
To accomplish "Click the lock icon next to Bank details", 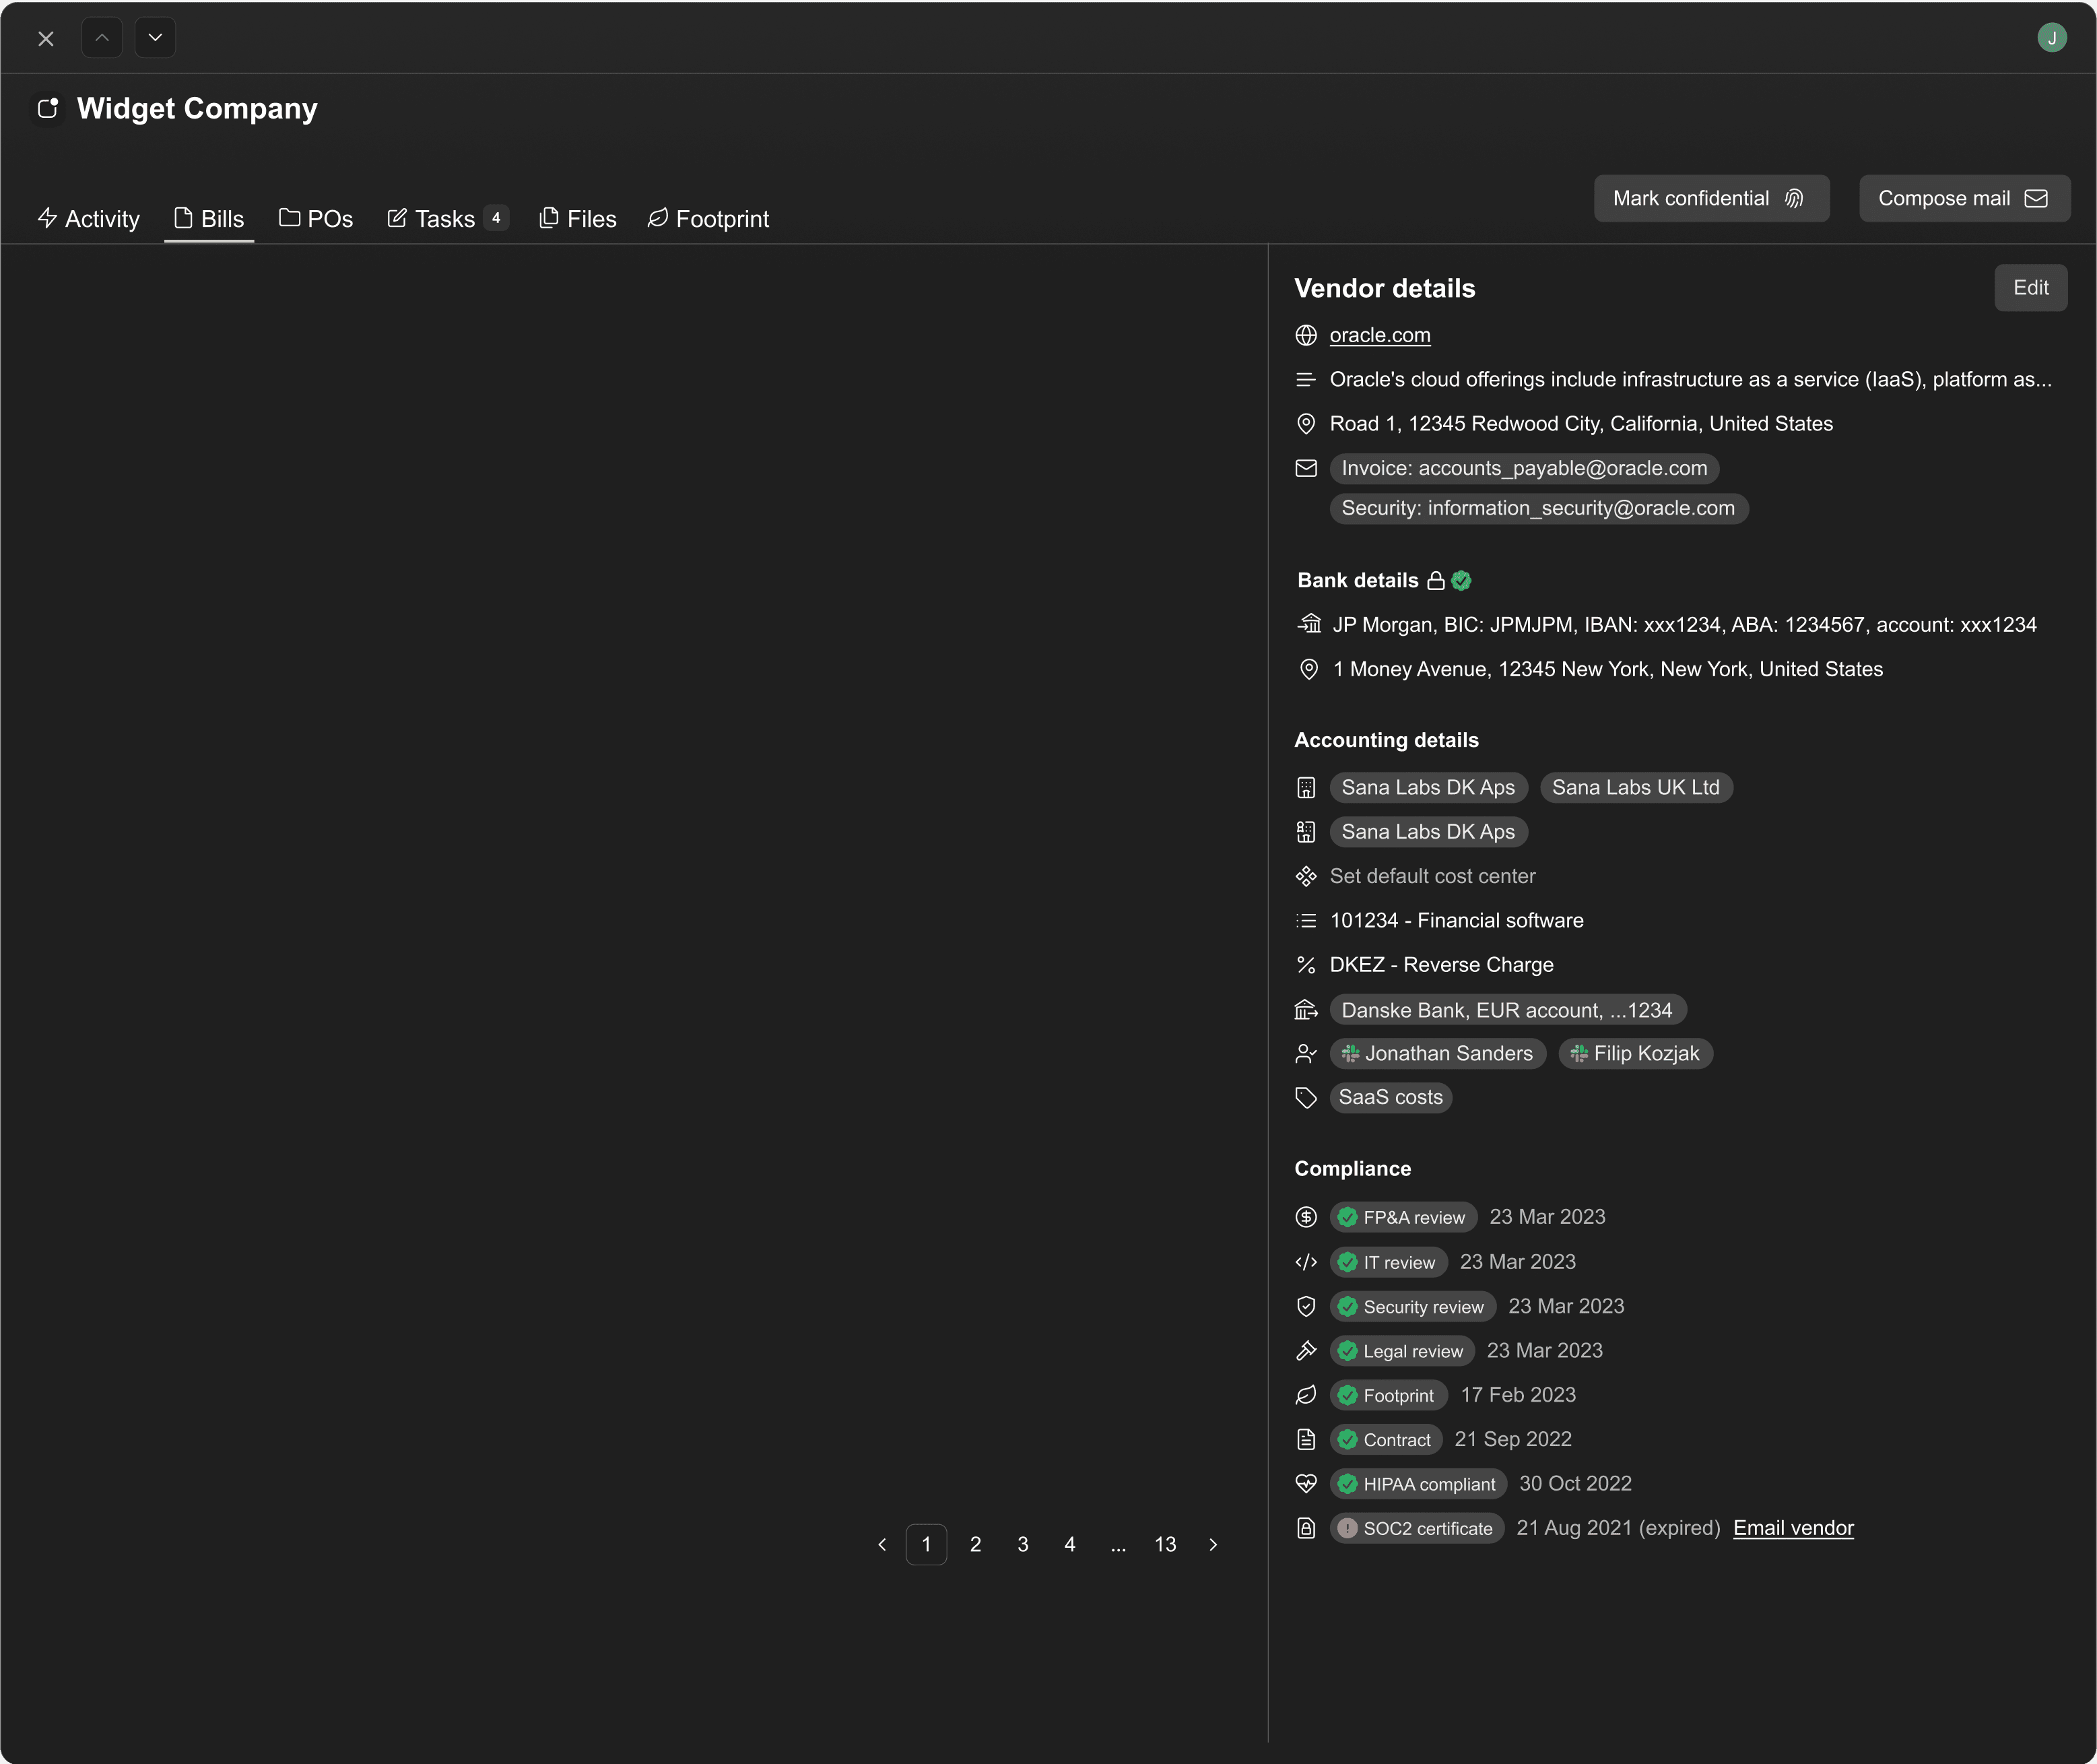I will (1436, 580).
